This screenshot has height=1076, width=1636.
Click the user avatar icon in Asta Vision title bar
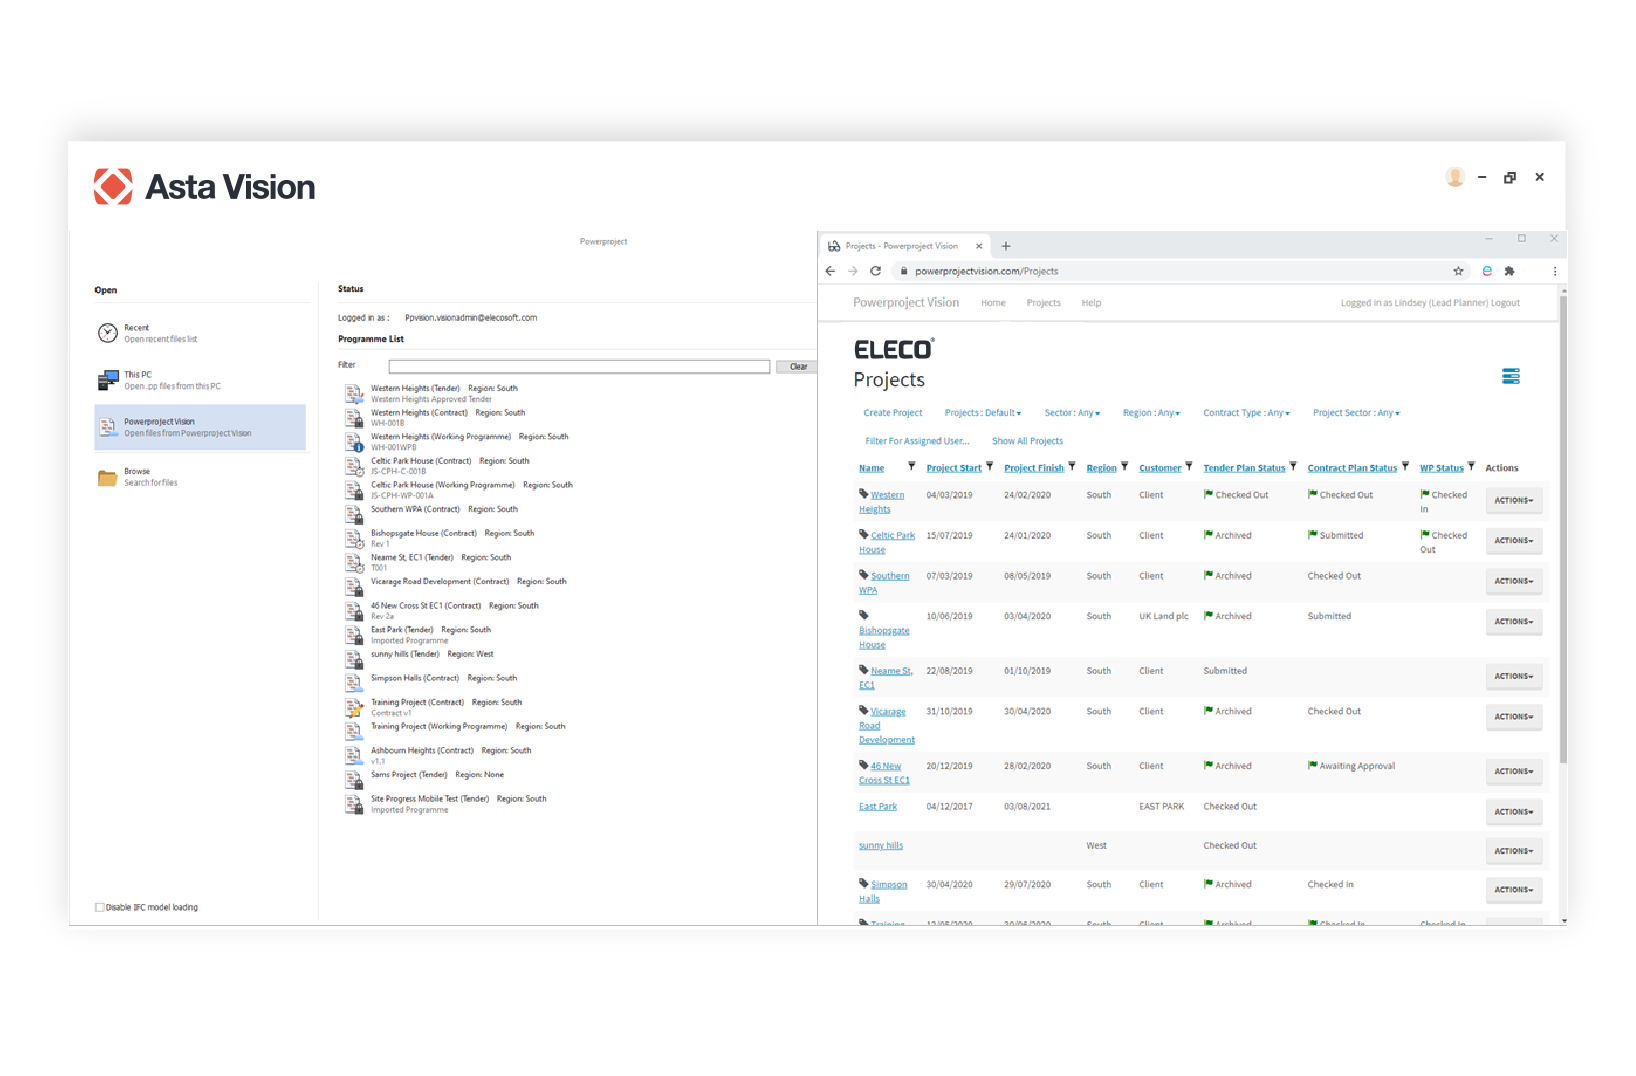click(1455, 177)
